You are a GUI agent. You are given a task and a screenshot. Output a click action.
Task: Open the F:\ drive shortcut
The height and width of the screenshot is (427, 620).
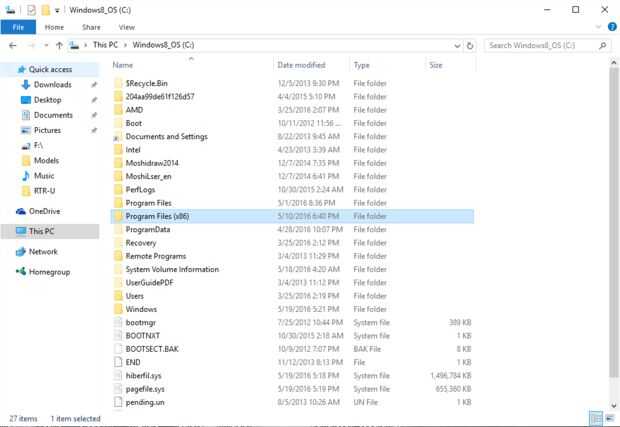coord(38,145)
